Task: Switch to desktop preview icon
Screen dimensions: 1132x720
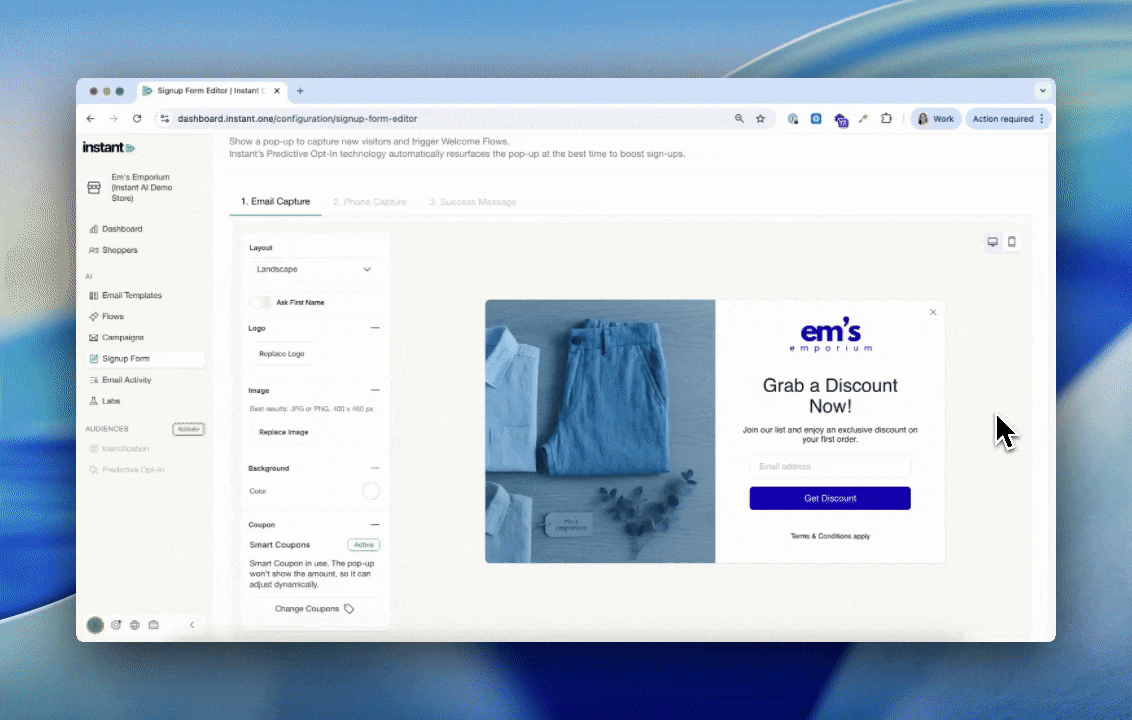Action: [x=992, y=242]
